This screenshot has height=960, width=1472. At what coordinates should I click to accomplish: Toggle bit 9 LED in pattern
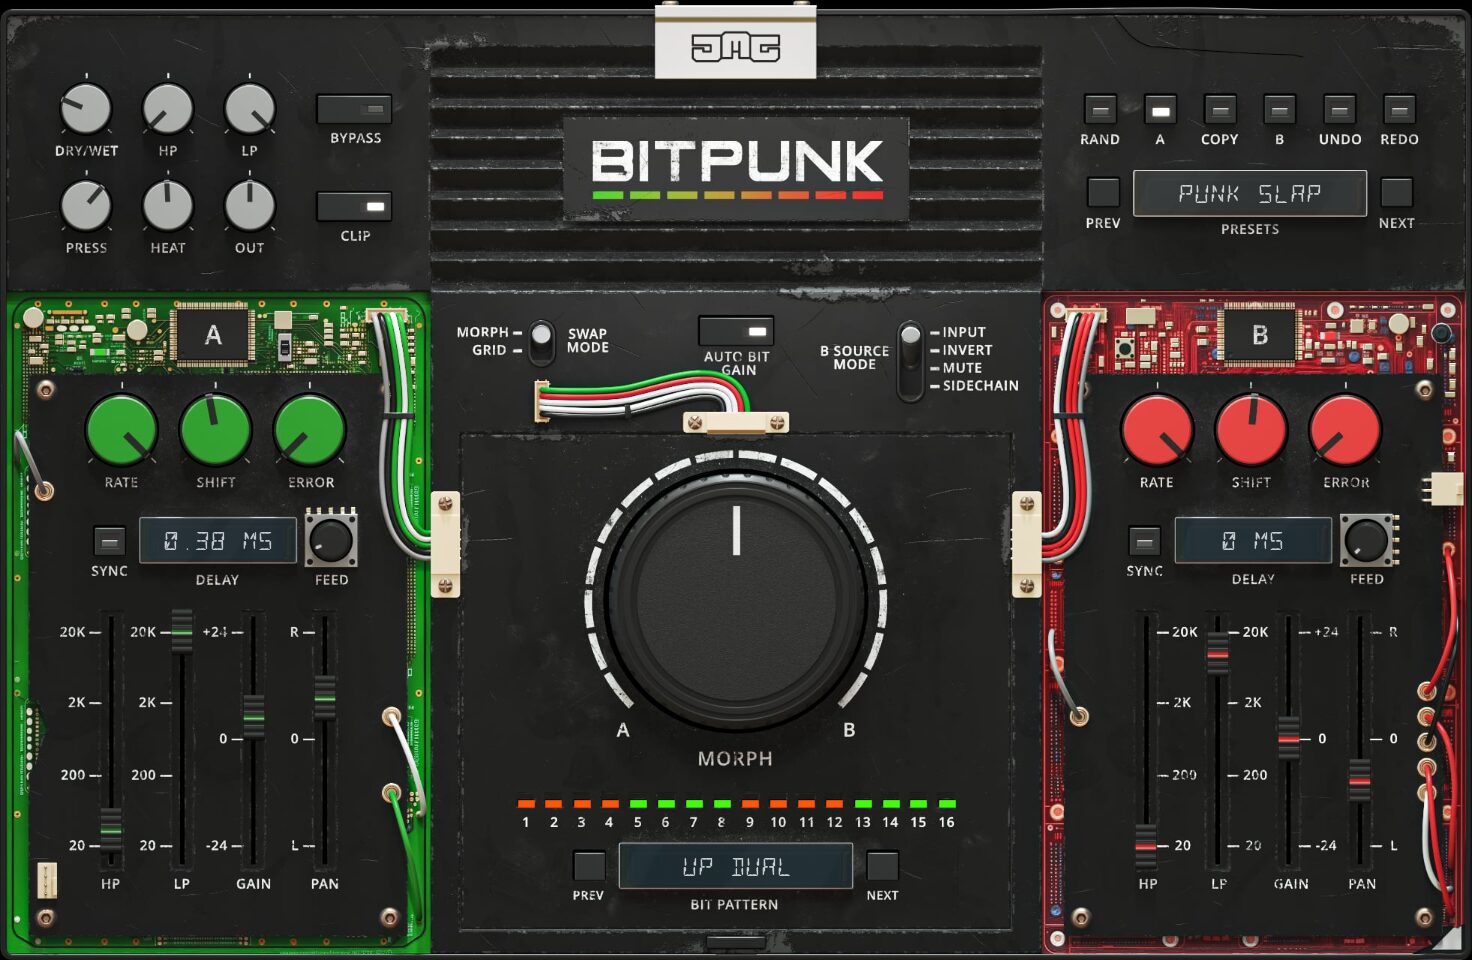pos(750,804)
